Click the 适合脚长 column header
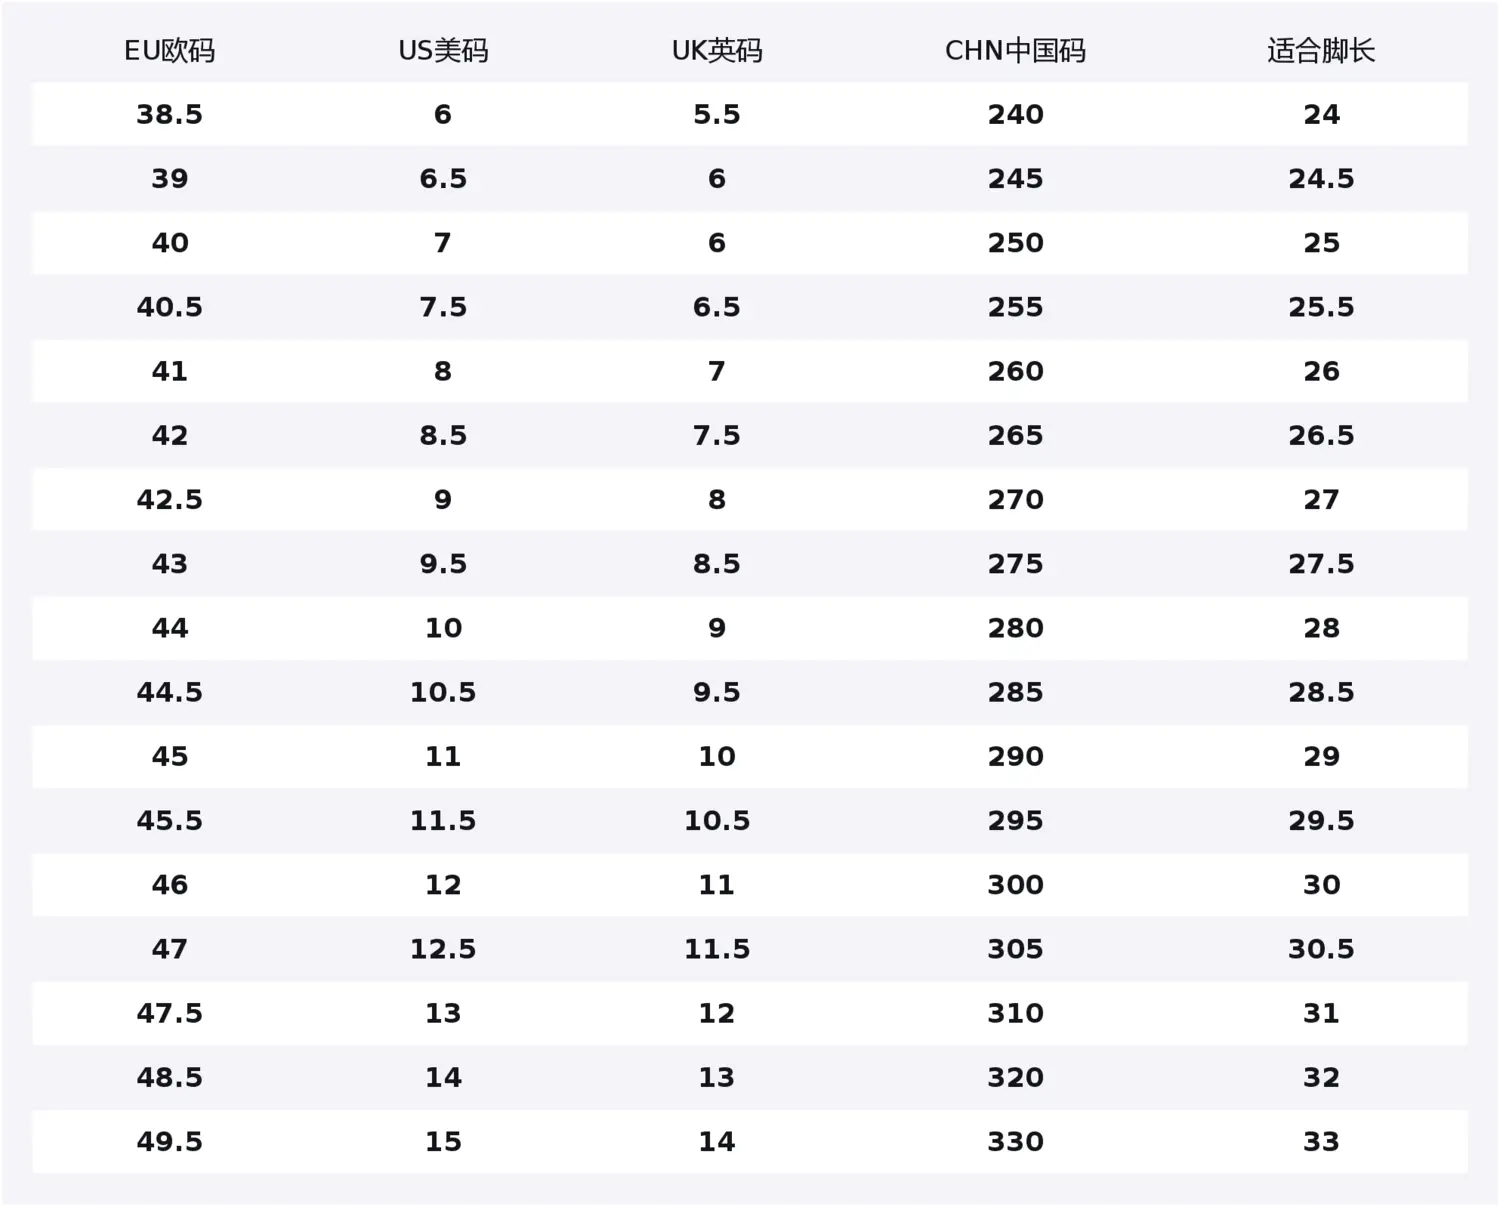This screenshot has height=1207, width=1500. click(1321, 51)
